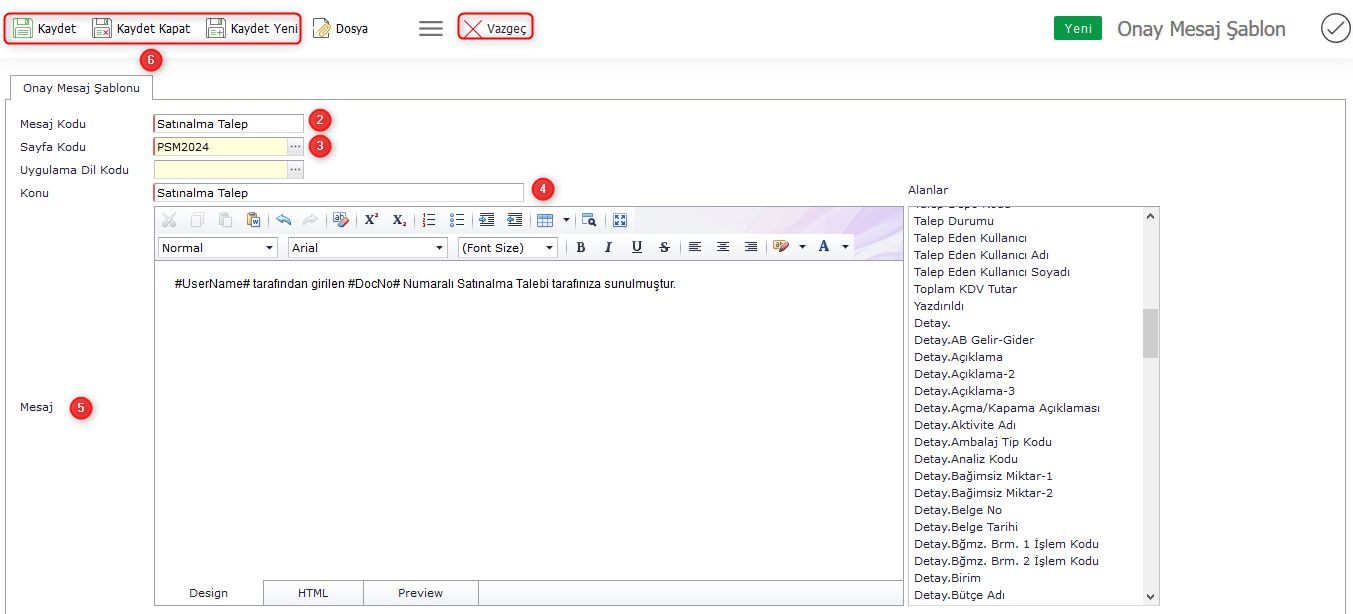
Task: Switch to the HTML tab
Action: pyautogui.click(x=313, y=593)
